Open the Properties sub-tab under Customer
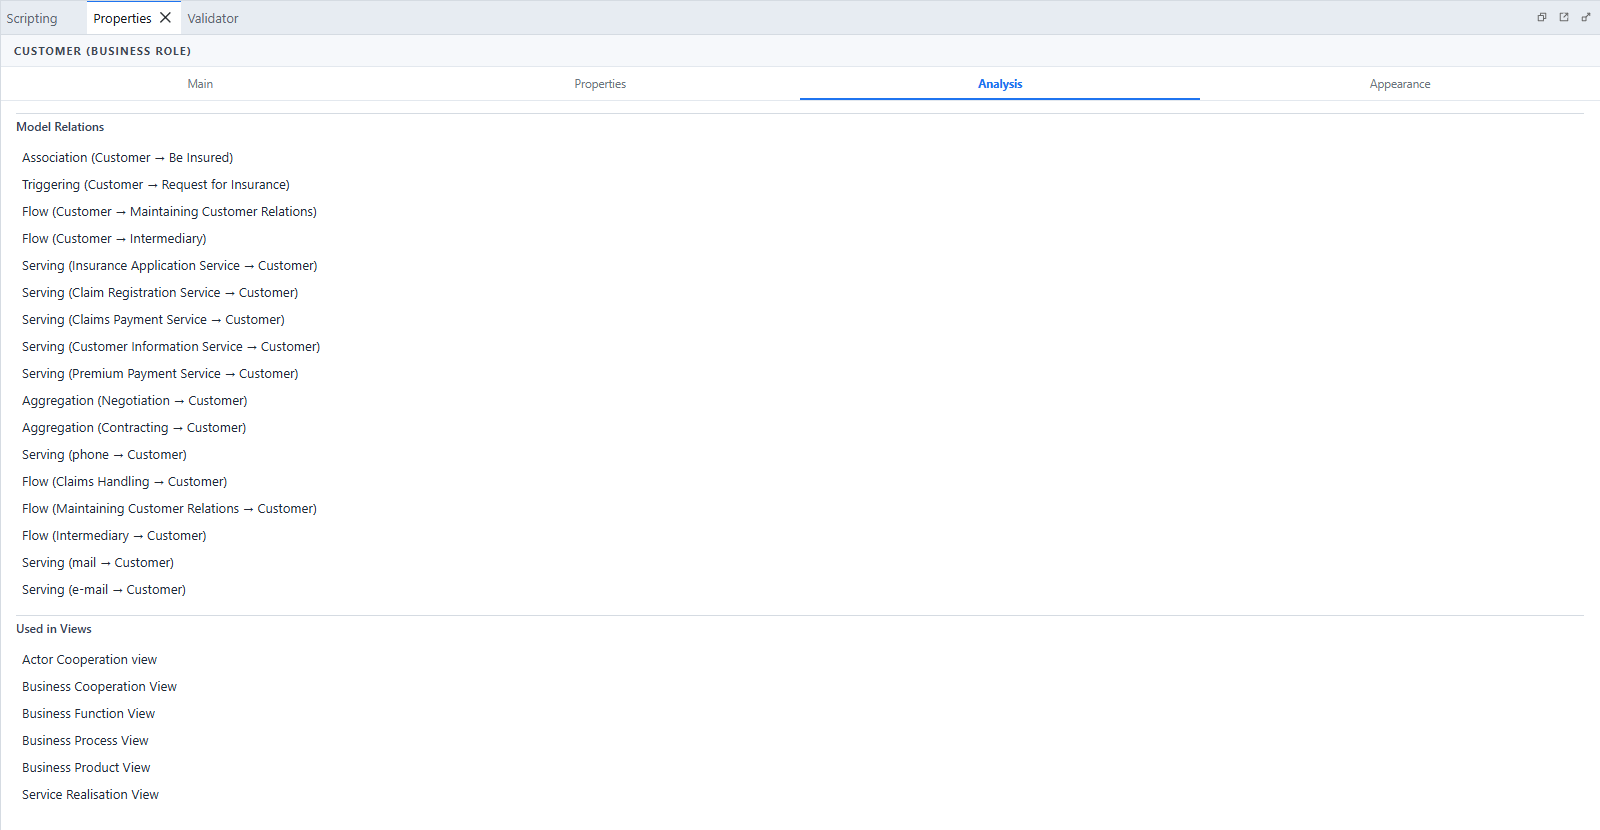Viewport: 1600px width, 830px height. pos(600,84)
